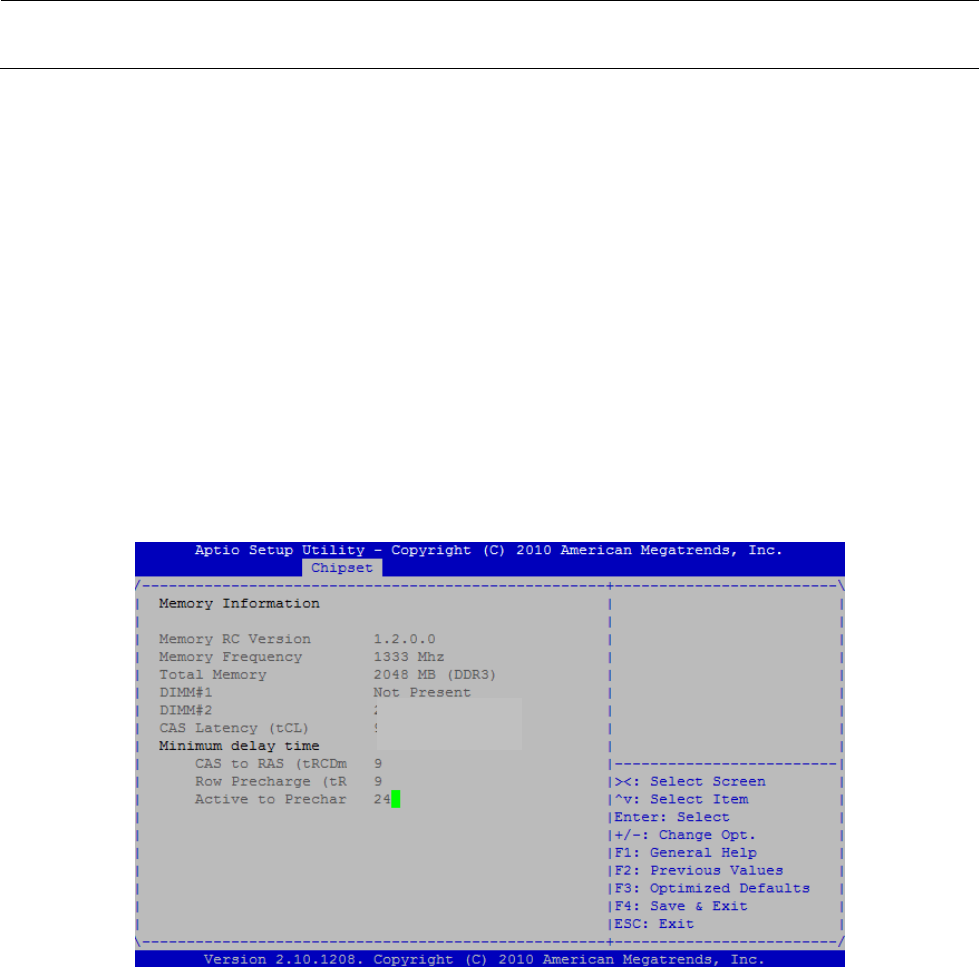The image size is (979, 967).
Task: Click the Total Memory label
Action: [213, 675]
